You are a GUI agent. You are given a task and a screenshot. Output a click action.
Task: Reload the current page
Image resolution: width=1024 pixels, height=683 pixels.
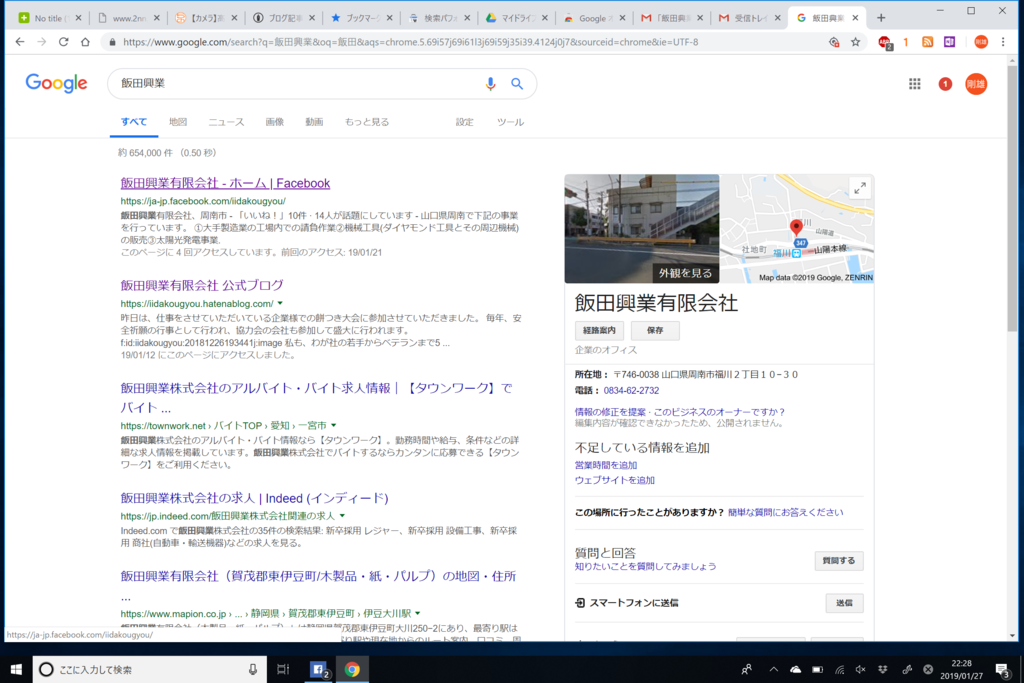point(63,42)
